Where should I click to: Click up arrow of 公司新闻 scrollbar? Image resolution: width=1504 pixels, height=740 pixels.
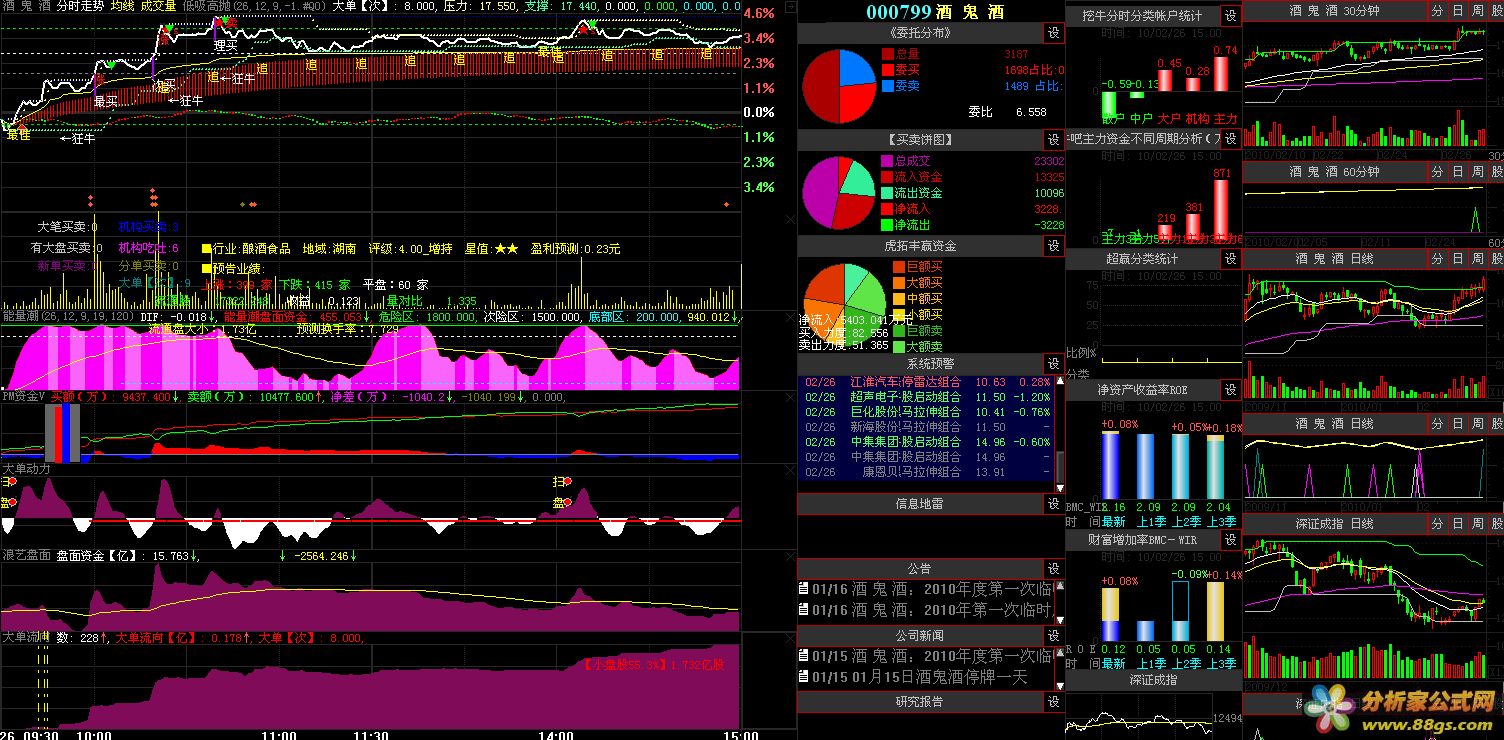[x=1059, y=653]
